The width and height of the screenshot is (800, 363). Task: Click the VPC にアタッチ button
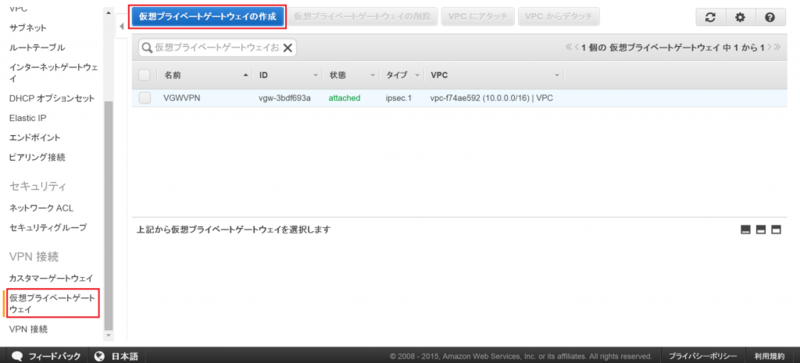(x=478, y=16)
